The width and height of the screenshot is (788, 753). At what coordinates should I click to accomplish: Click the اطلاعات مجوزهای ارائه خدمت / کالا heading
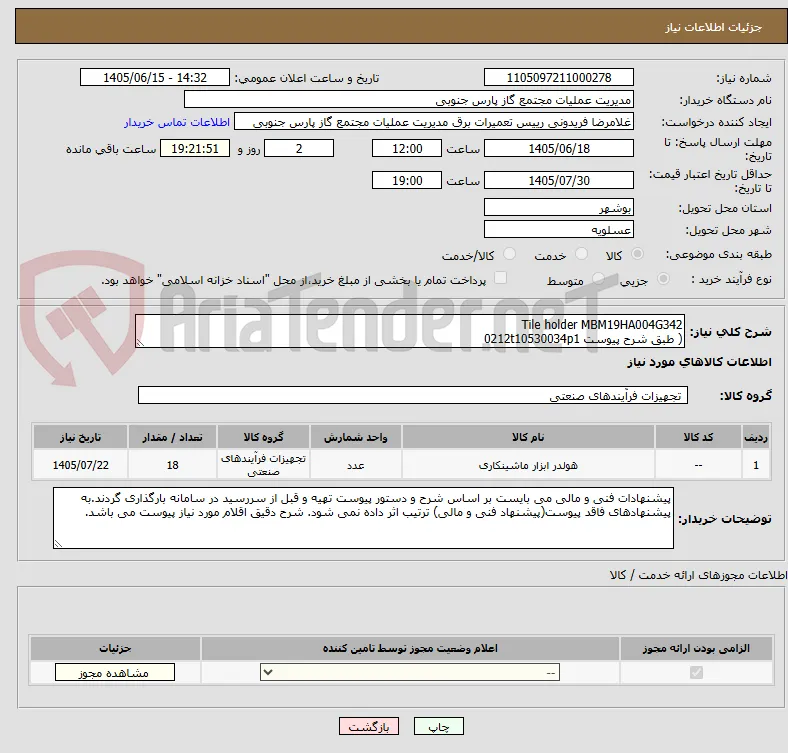point(698,575)
